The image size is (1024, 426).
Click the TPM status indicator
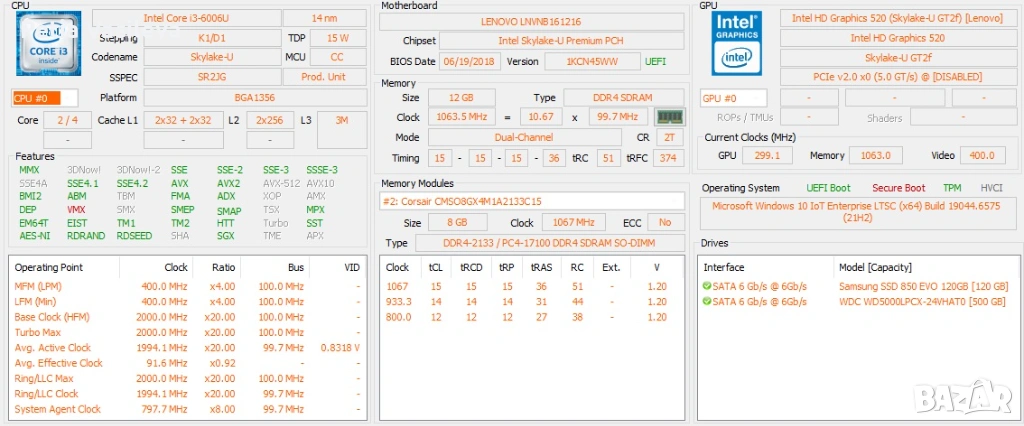(x=952, y=188)
